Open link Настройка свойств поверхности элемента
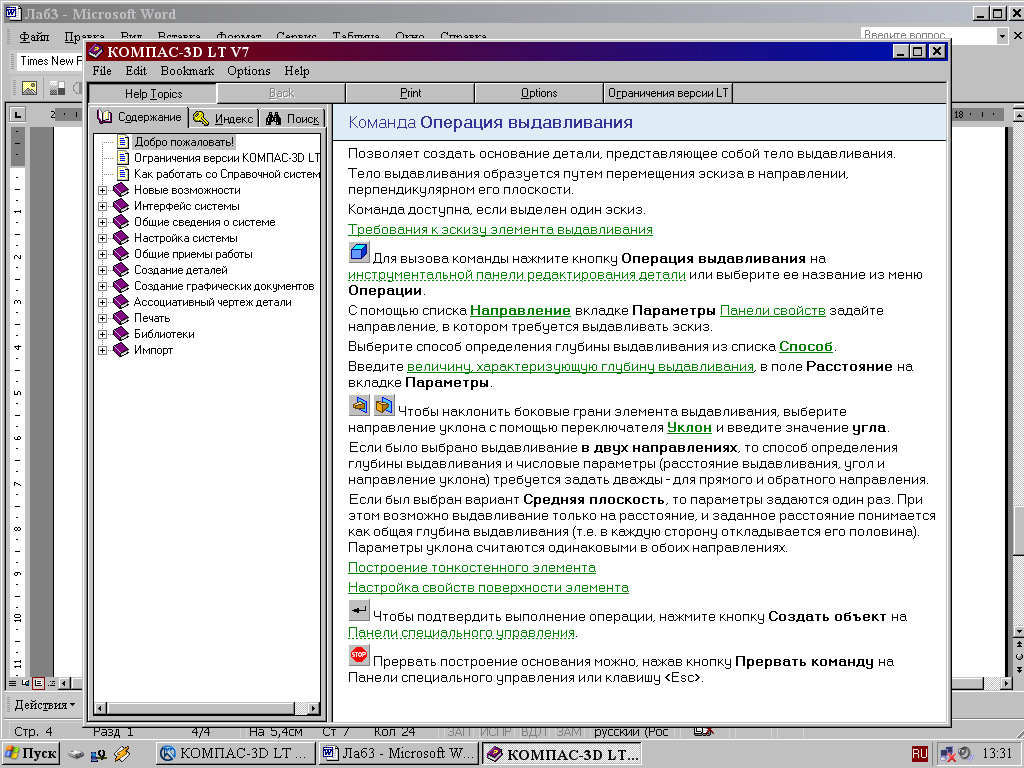This screenshot has width=1024, height=768. click(488, 587)
